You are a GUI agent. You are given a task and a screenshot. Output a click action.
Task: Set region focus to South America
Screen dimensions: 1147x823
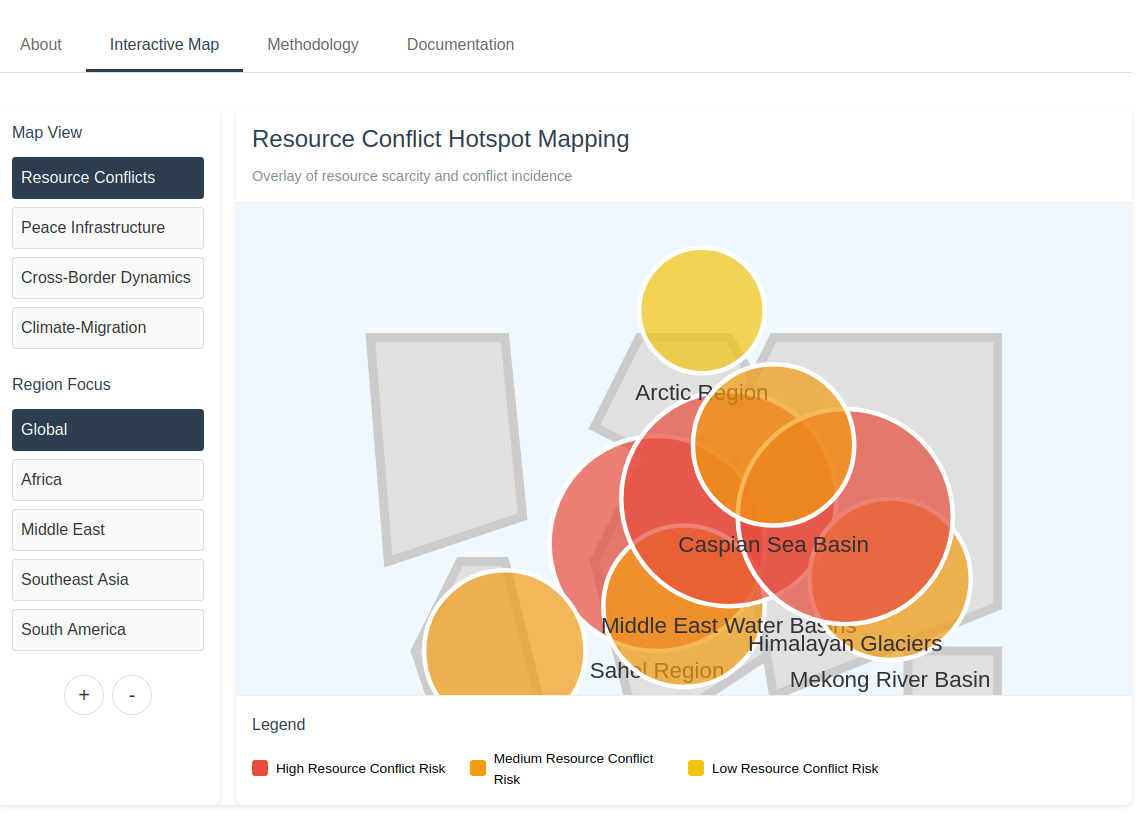pos(108,630)
